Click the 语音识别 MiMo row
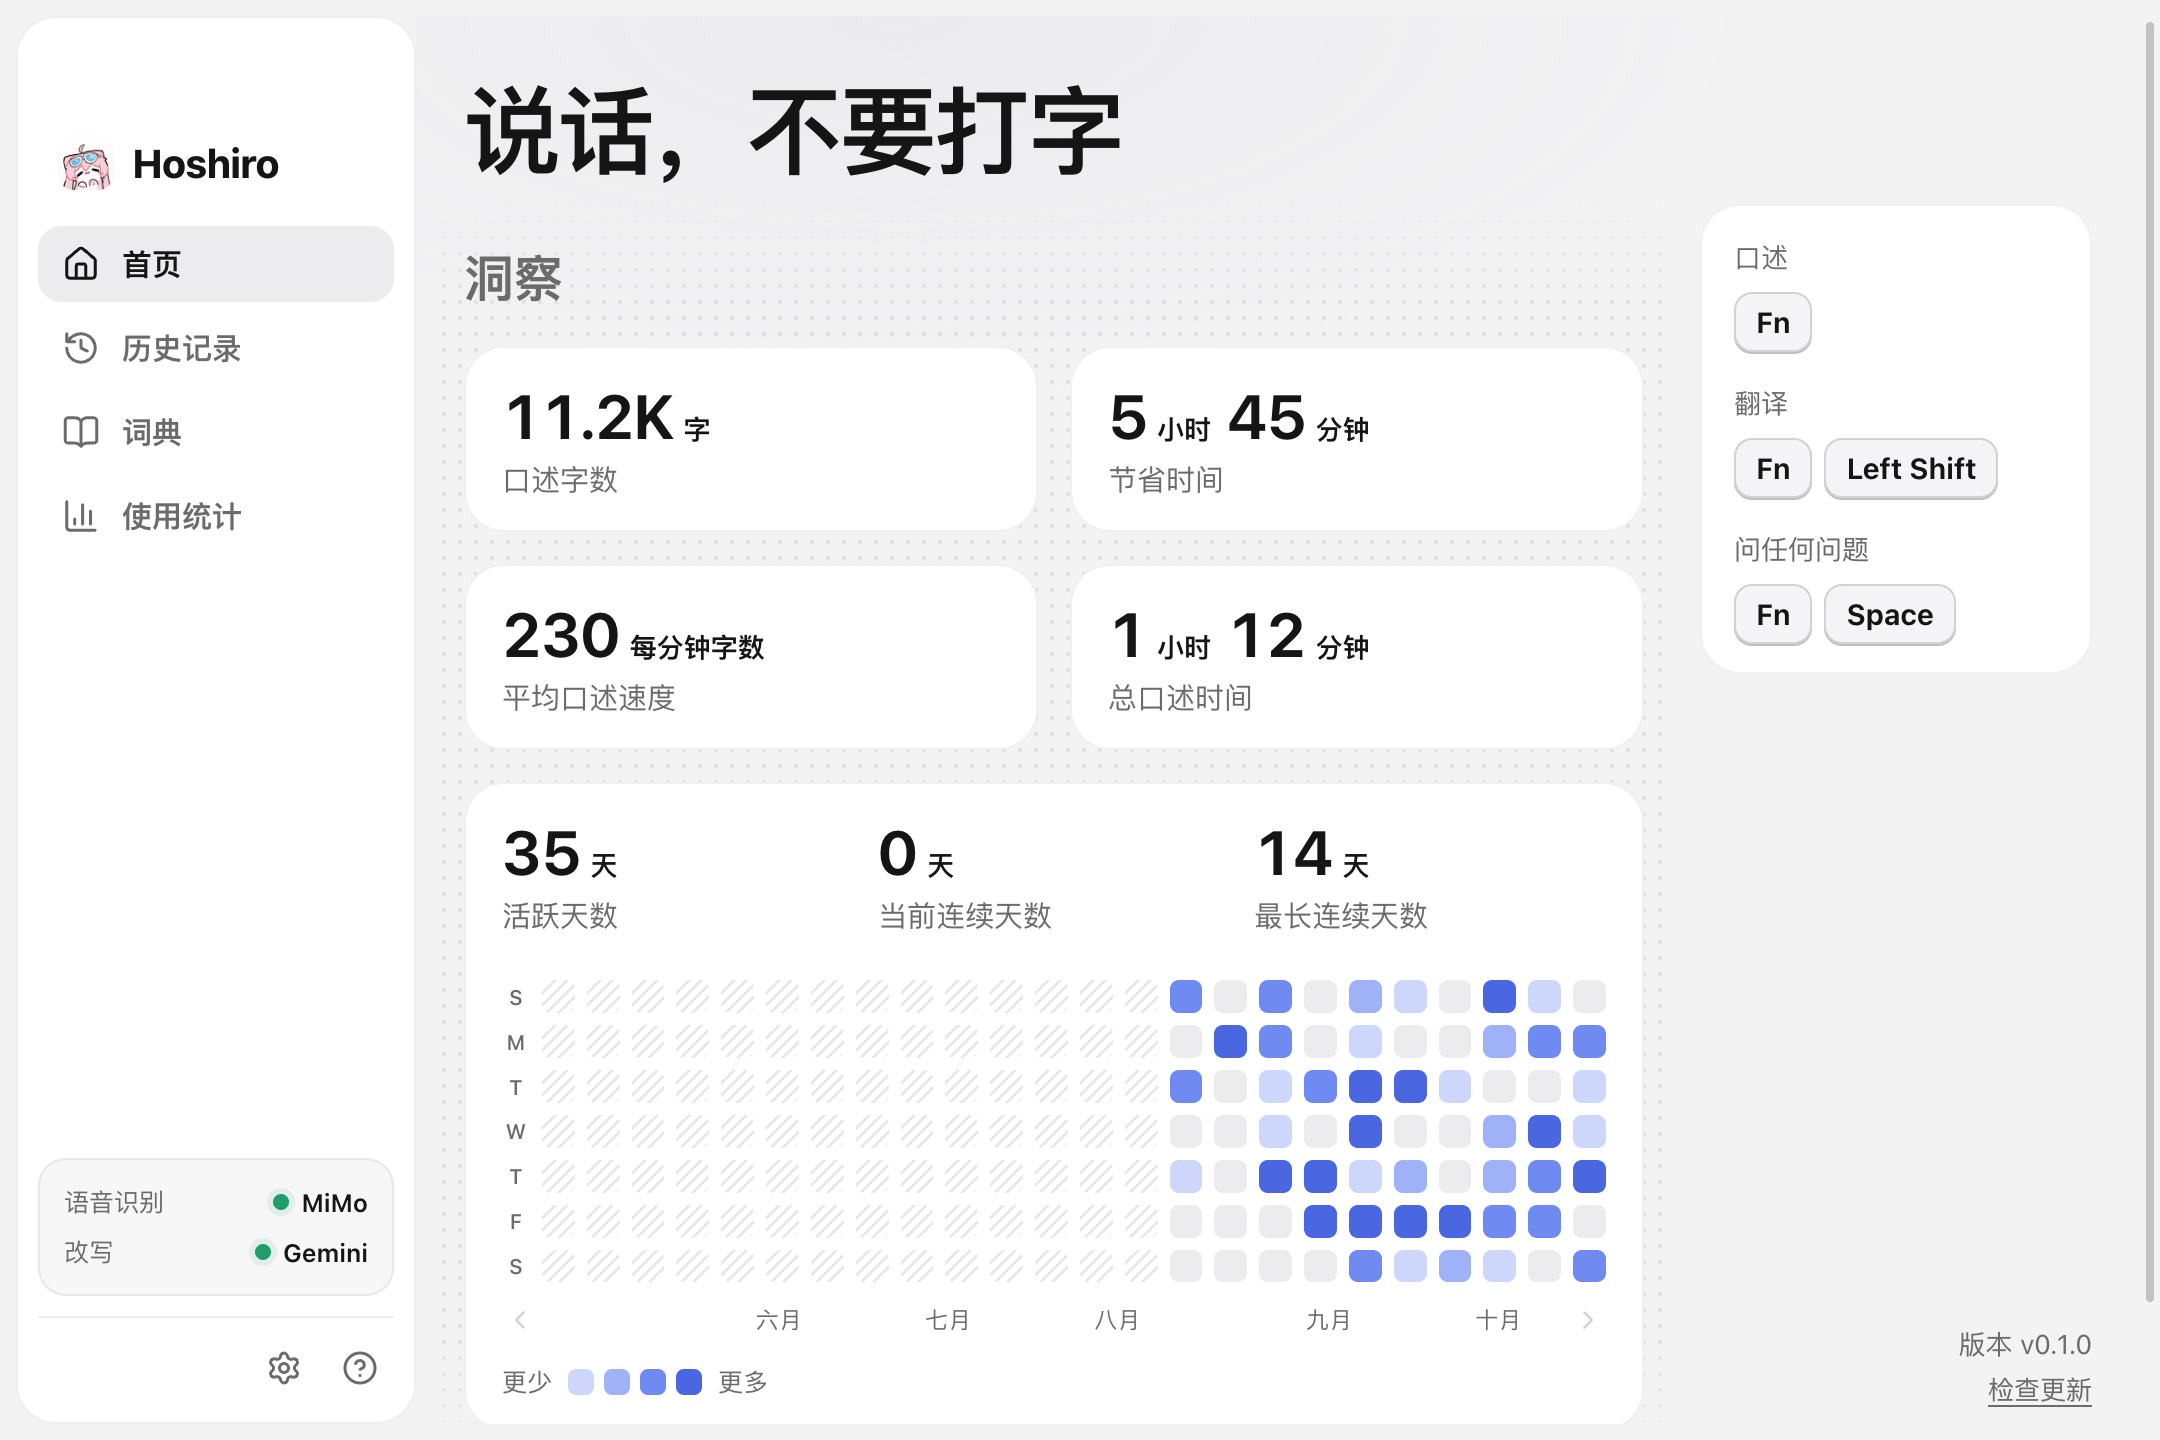The width and height of the screenshot is (2160, 1440). pyautogui.click(x=216, y=1202)
